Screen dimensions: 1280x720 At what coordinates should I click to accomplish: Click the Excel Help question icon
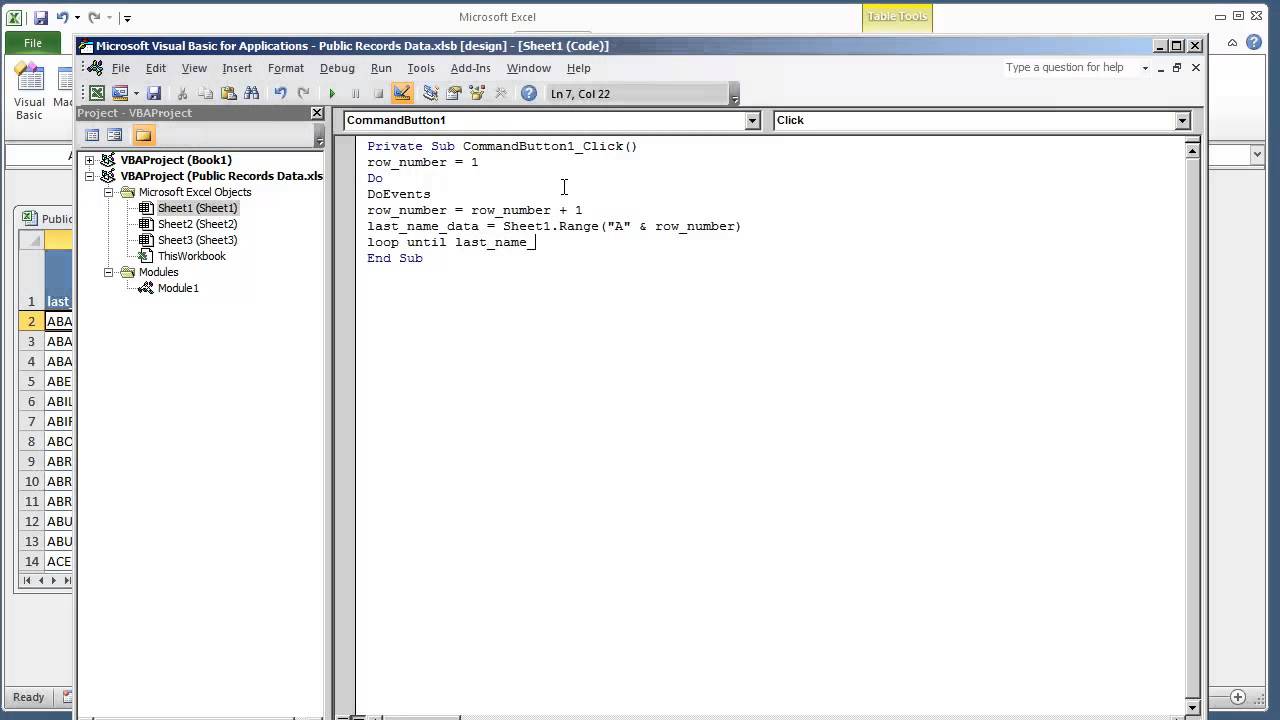pos(1254,43)
